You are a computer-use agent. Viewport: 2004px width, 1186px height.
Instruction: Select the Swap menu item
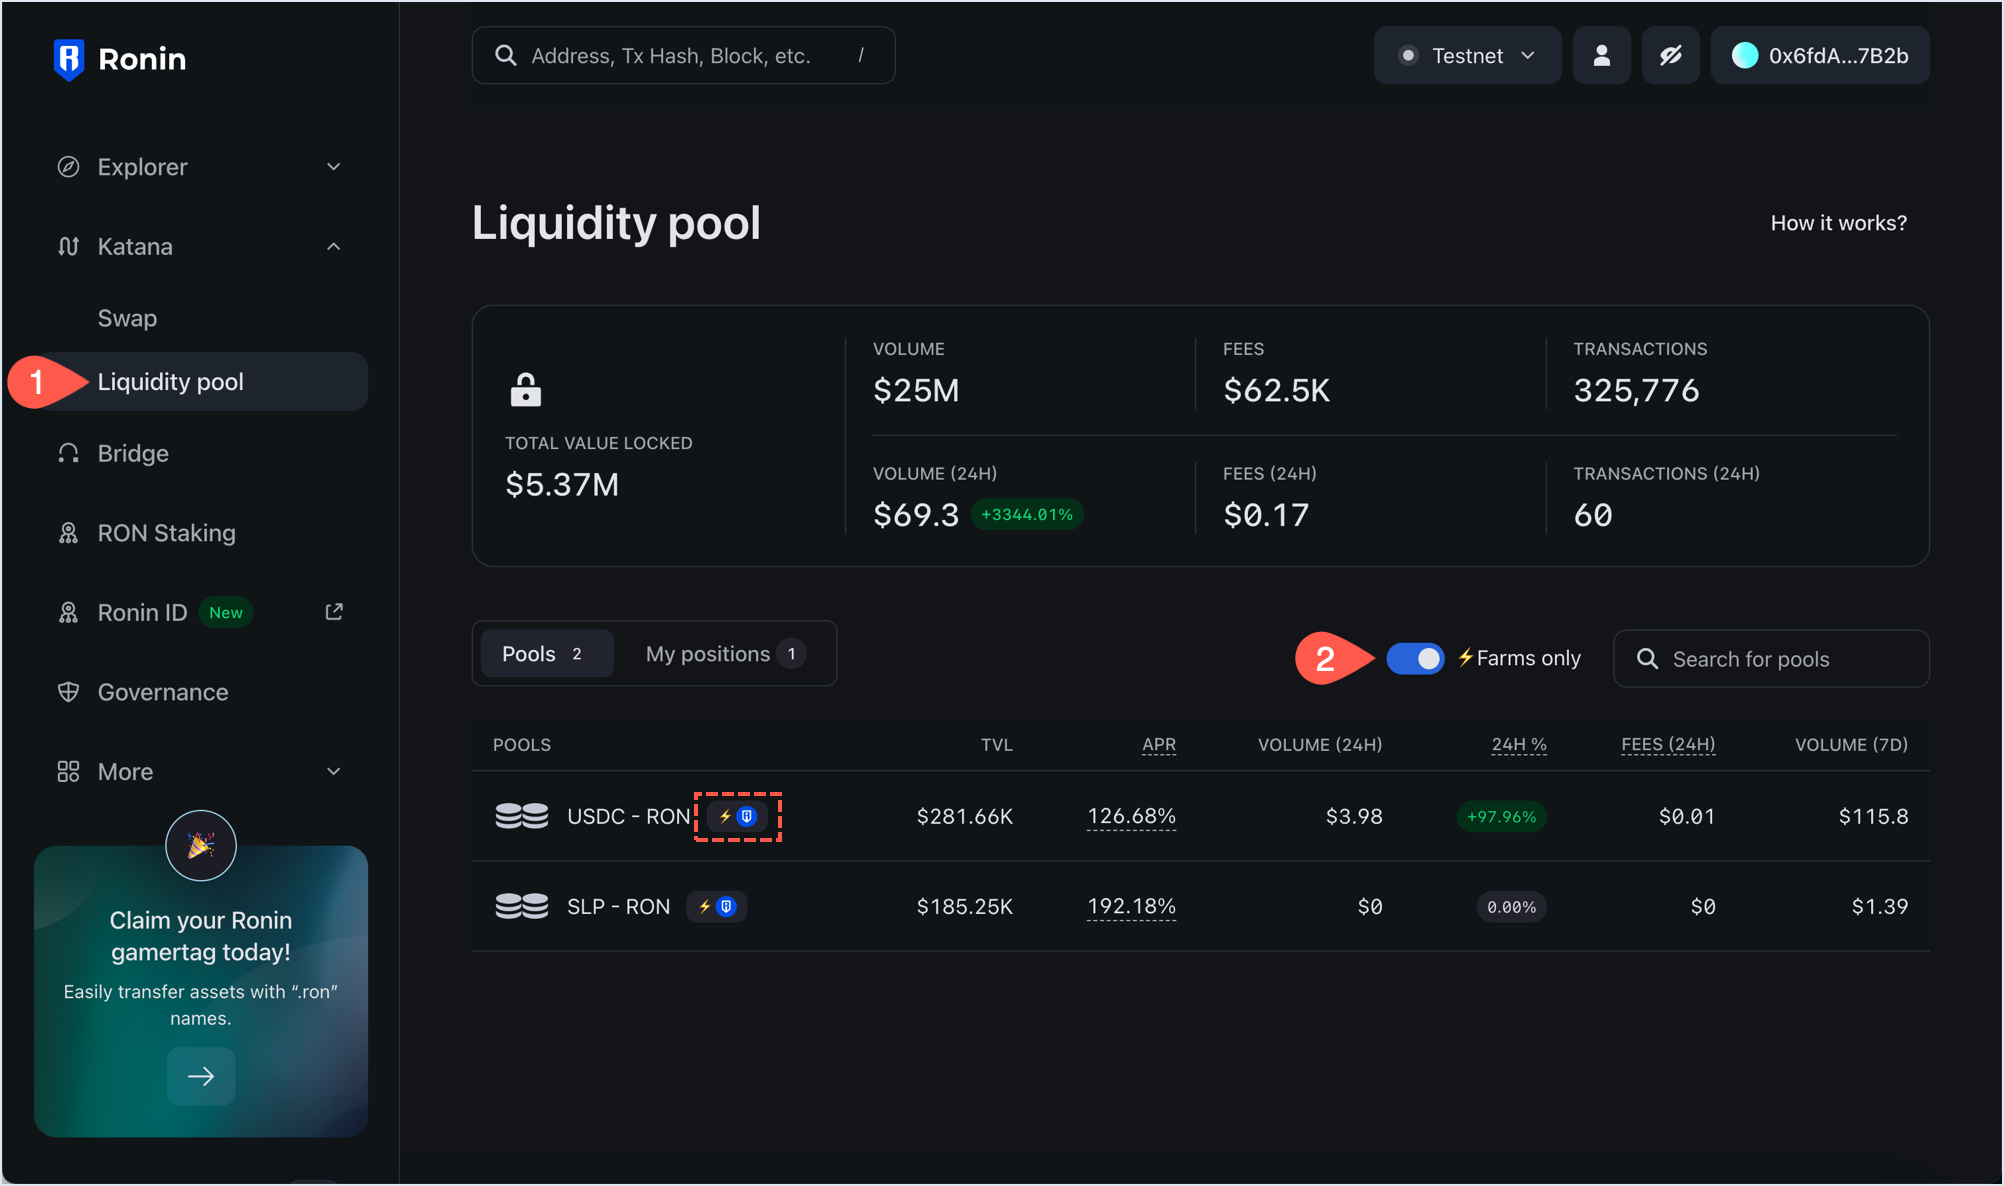127,318
